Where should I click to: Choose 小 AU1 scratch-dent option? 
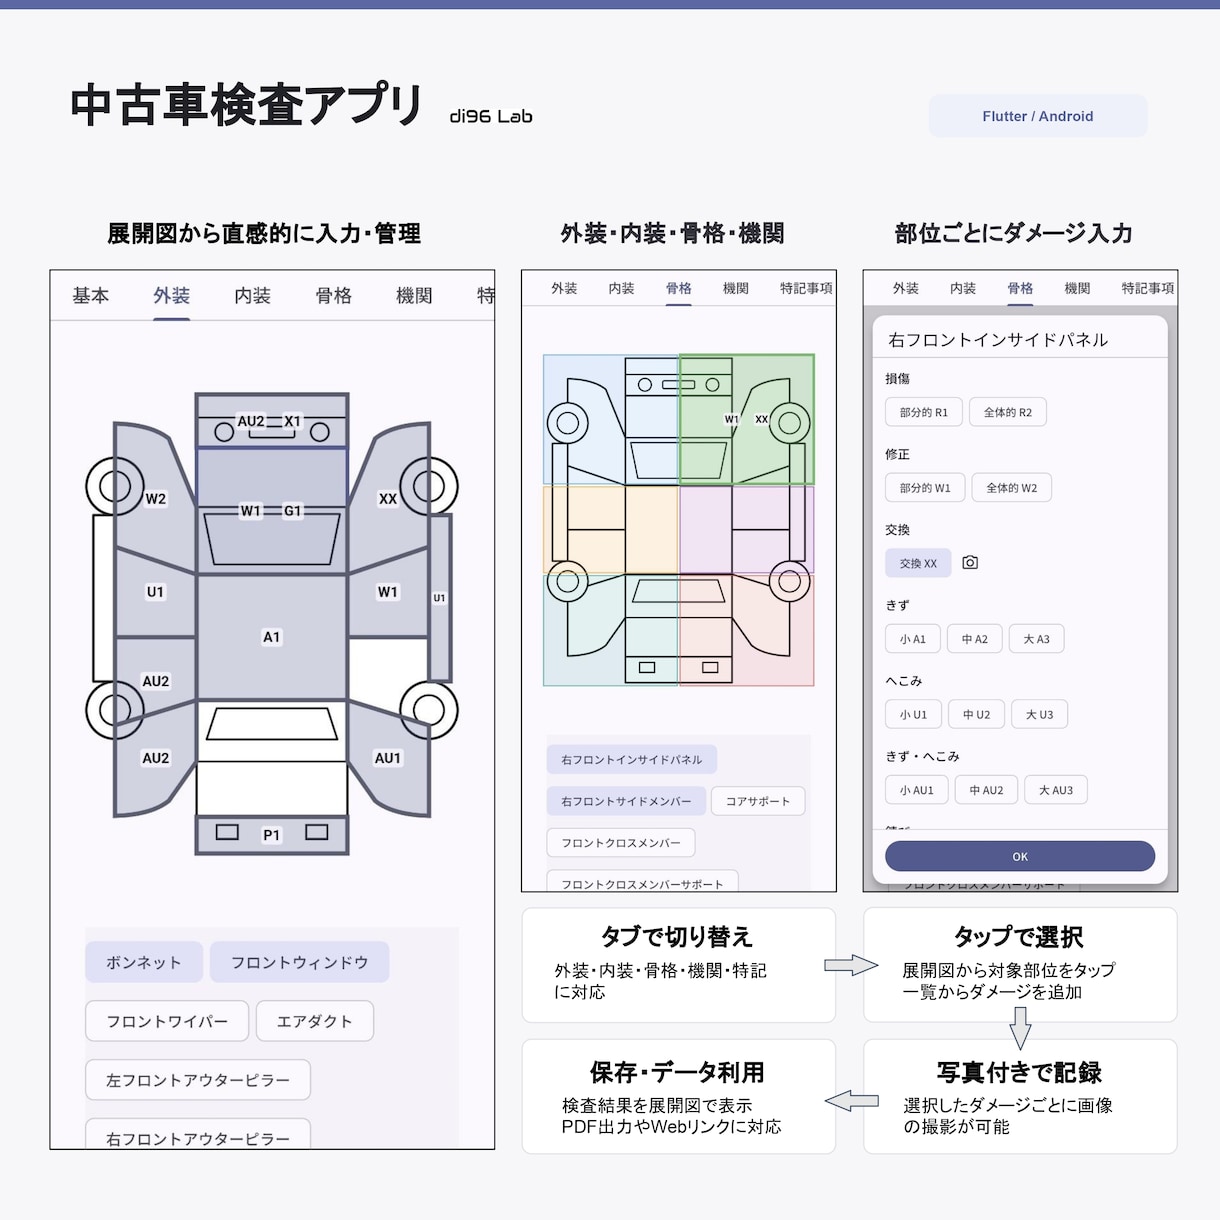pos(917,790)
